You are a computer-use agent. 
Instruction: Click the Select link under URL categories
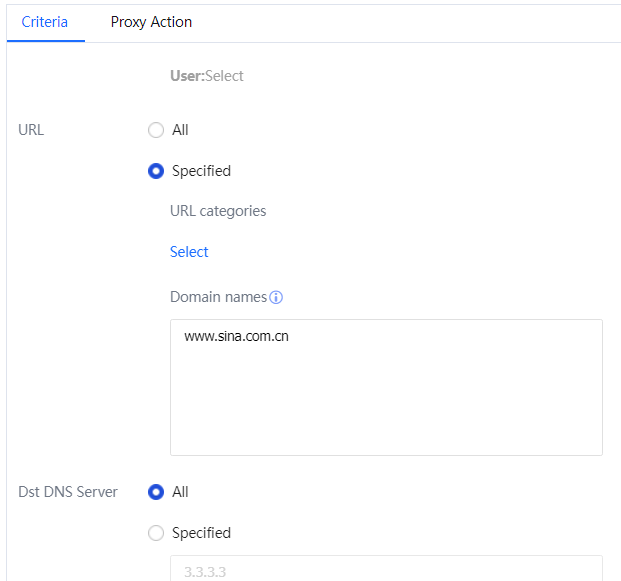[189, 252]
